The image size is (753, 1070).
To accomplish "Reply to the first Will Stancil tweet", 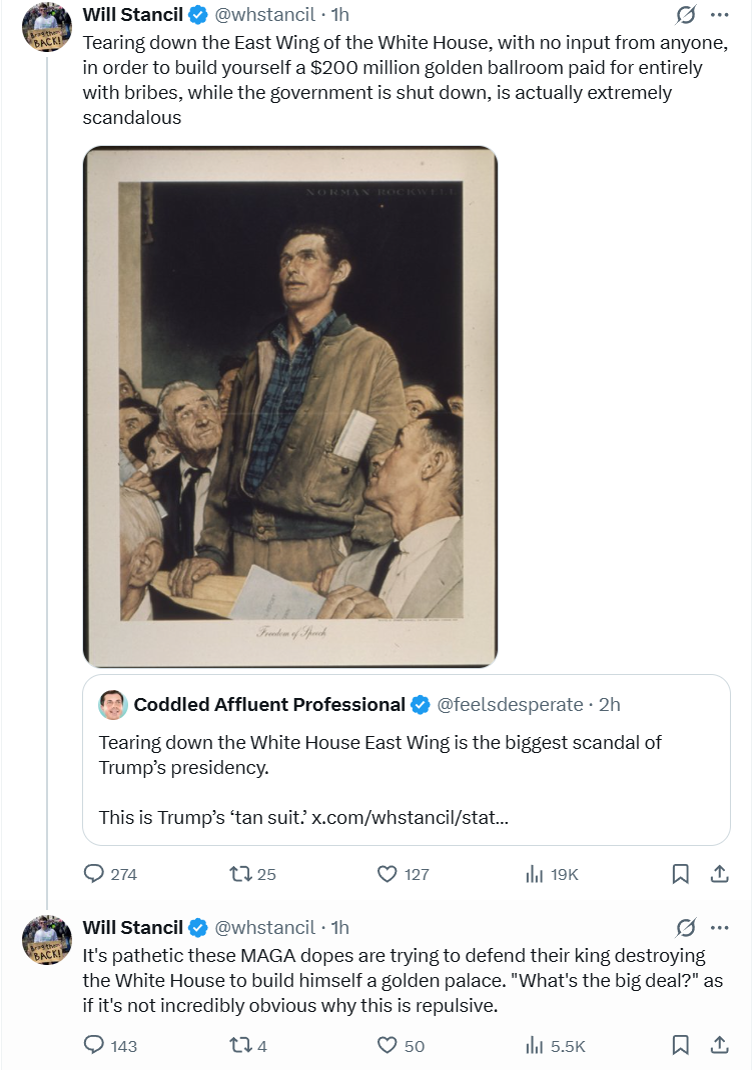I will coord(94,874).
